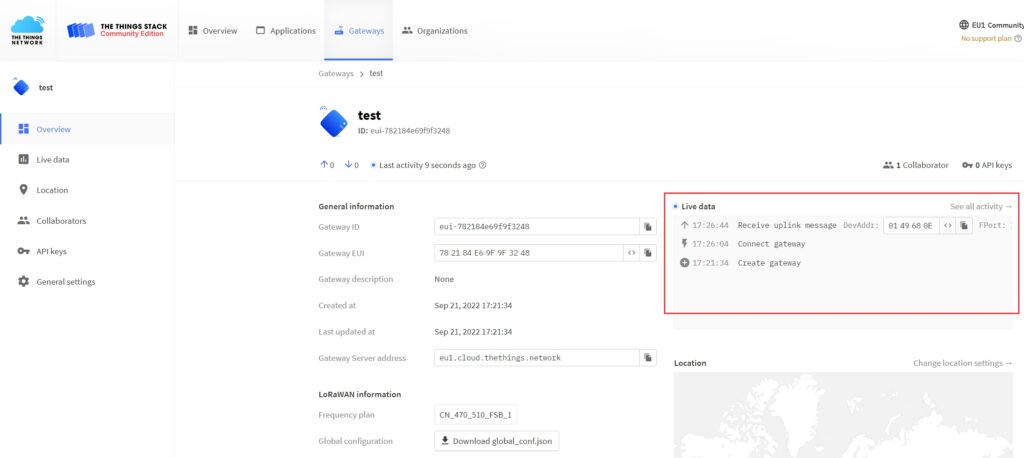This screenshot has height=458, width=1024.
Task: Click the help icon beside Last activity
Action: [x=483, y=165]
